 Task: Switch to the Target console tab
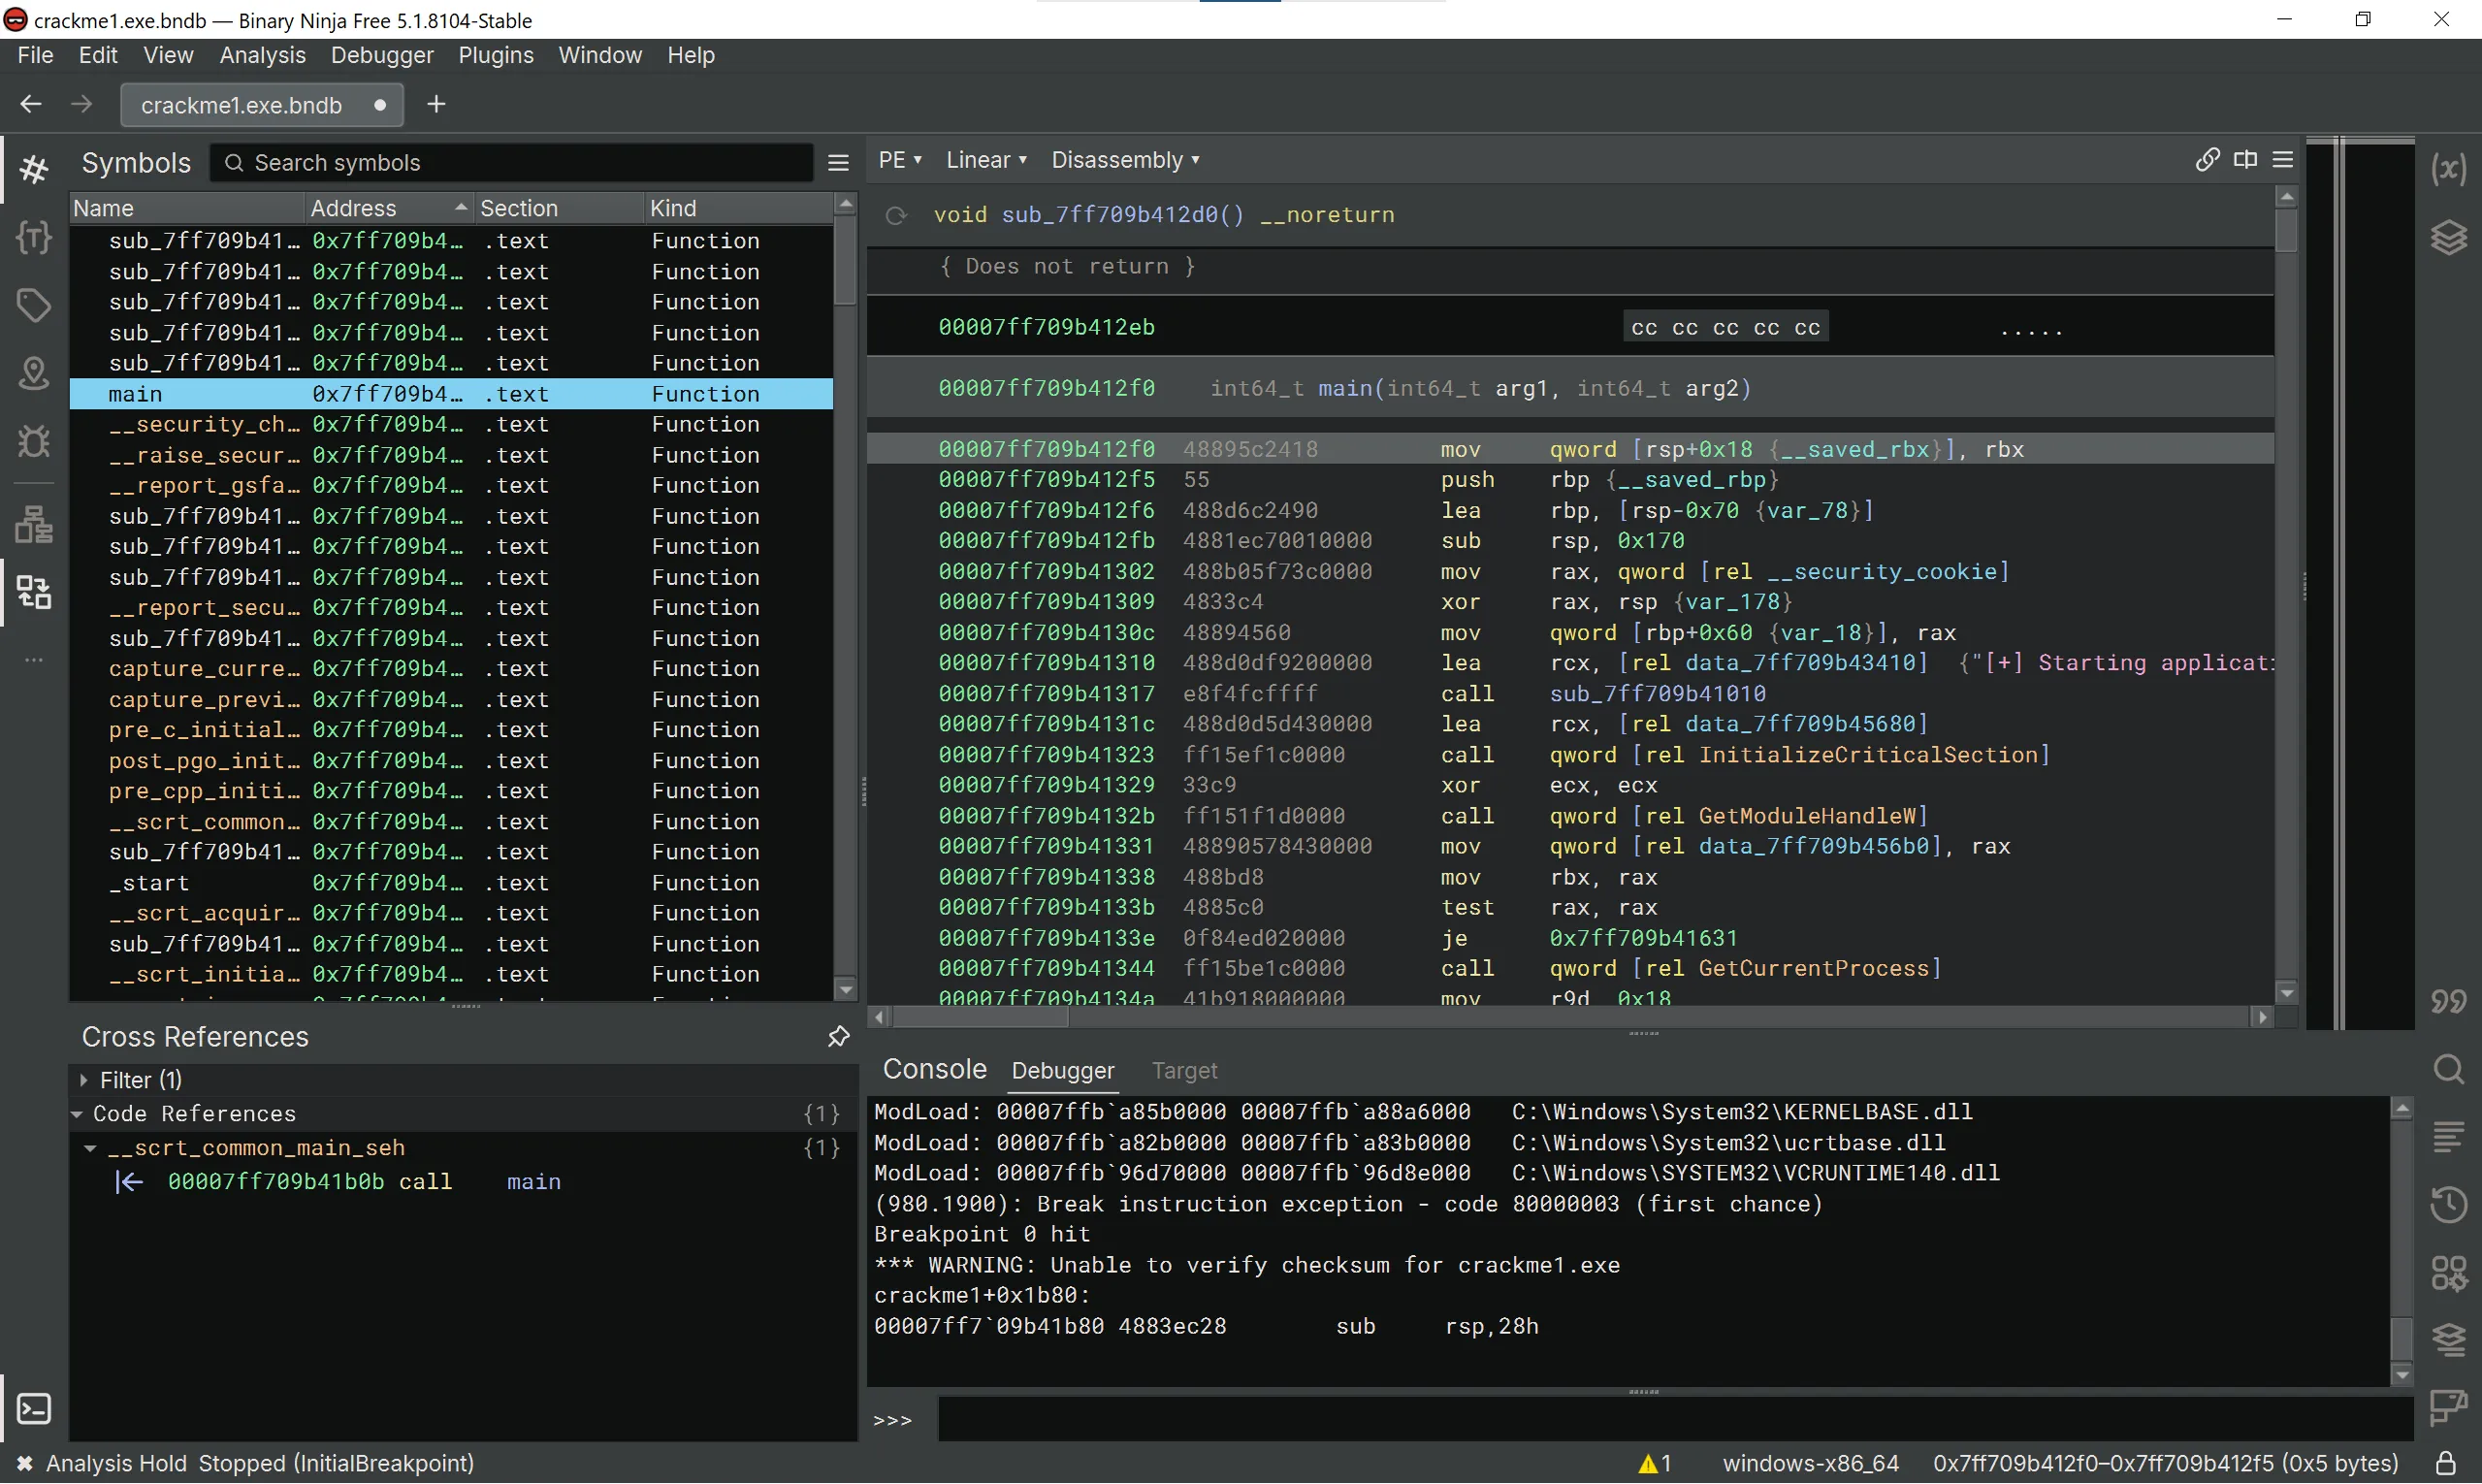coord(1183,1070)
